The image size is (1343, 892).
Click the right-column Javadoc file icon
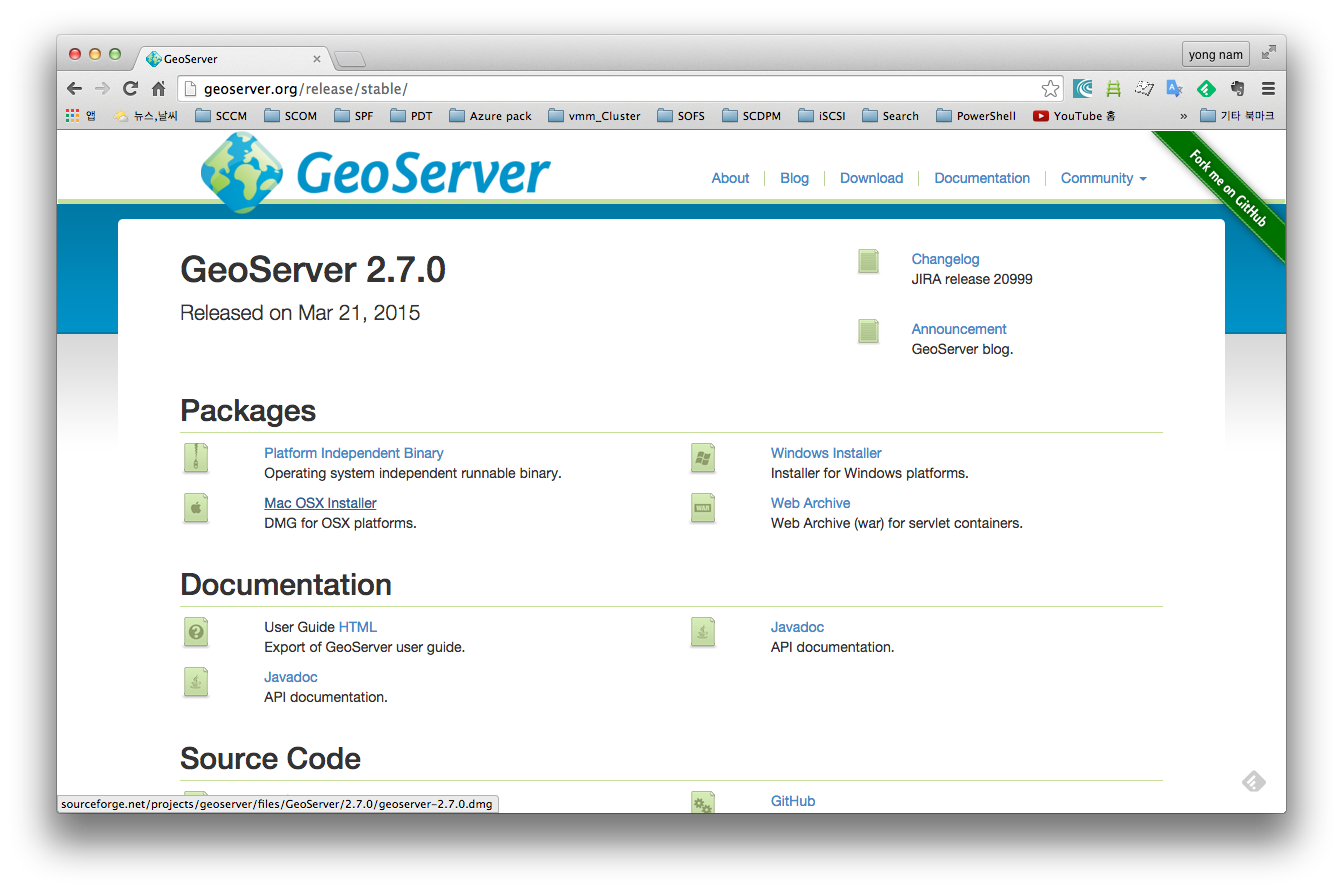703,632
